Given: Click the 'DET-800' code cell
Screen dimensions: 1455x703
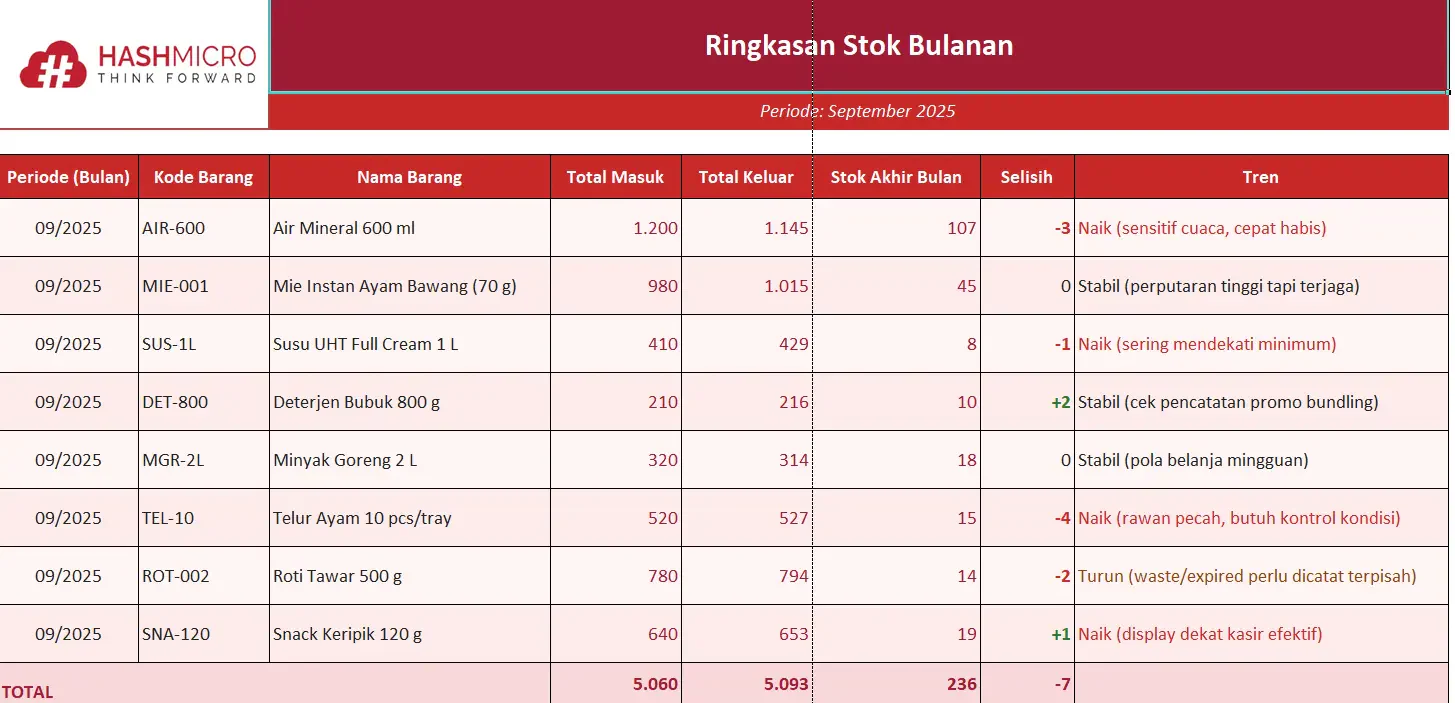Looking at the screenshot, I should pyautogui.click(x=204, y=402).
